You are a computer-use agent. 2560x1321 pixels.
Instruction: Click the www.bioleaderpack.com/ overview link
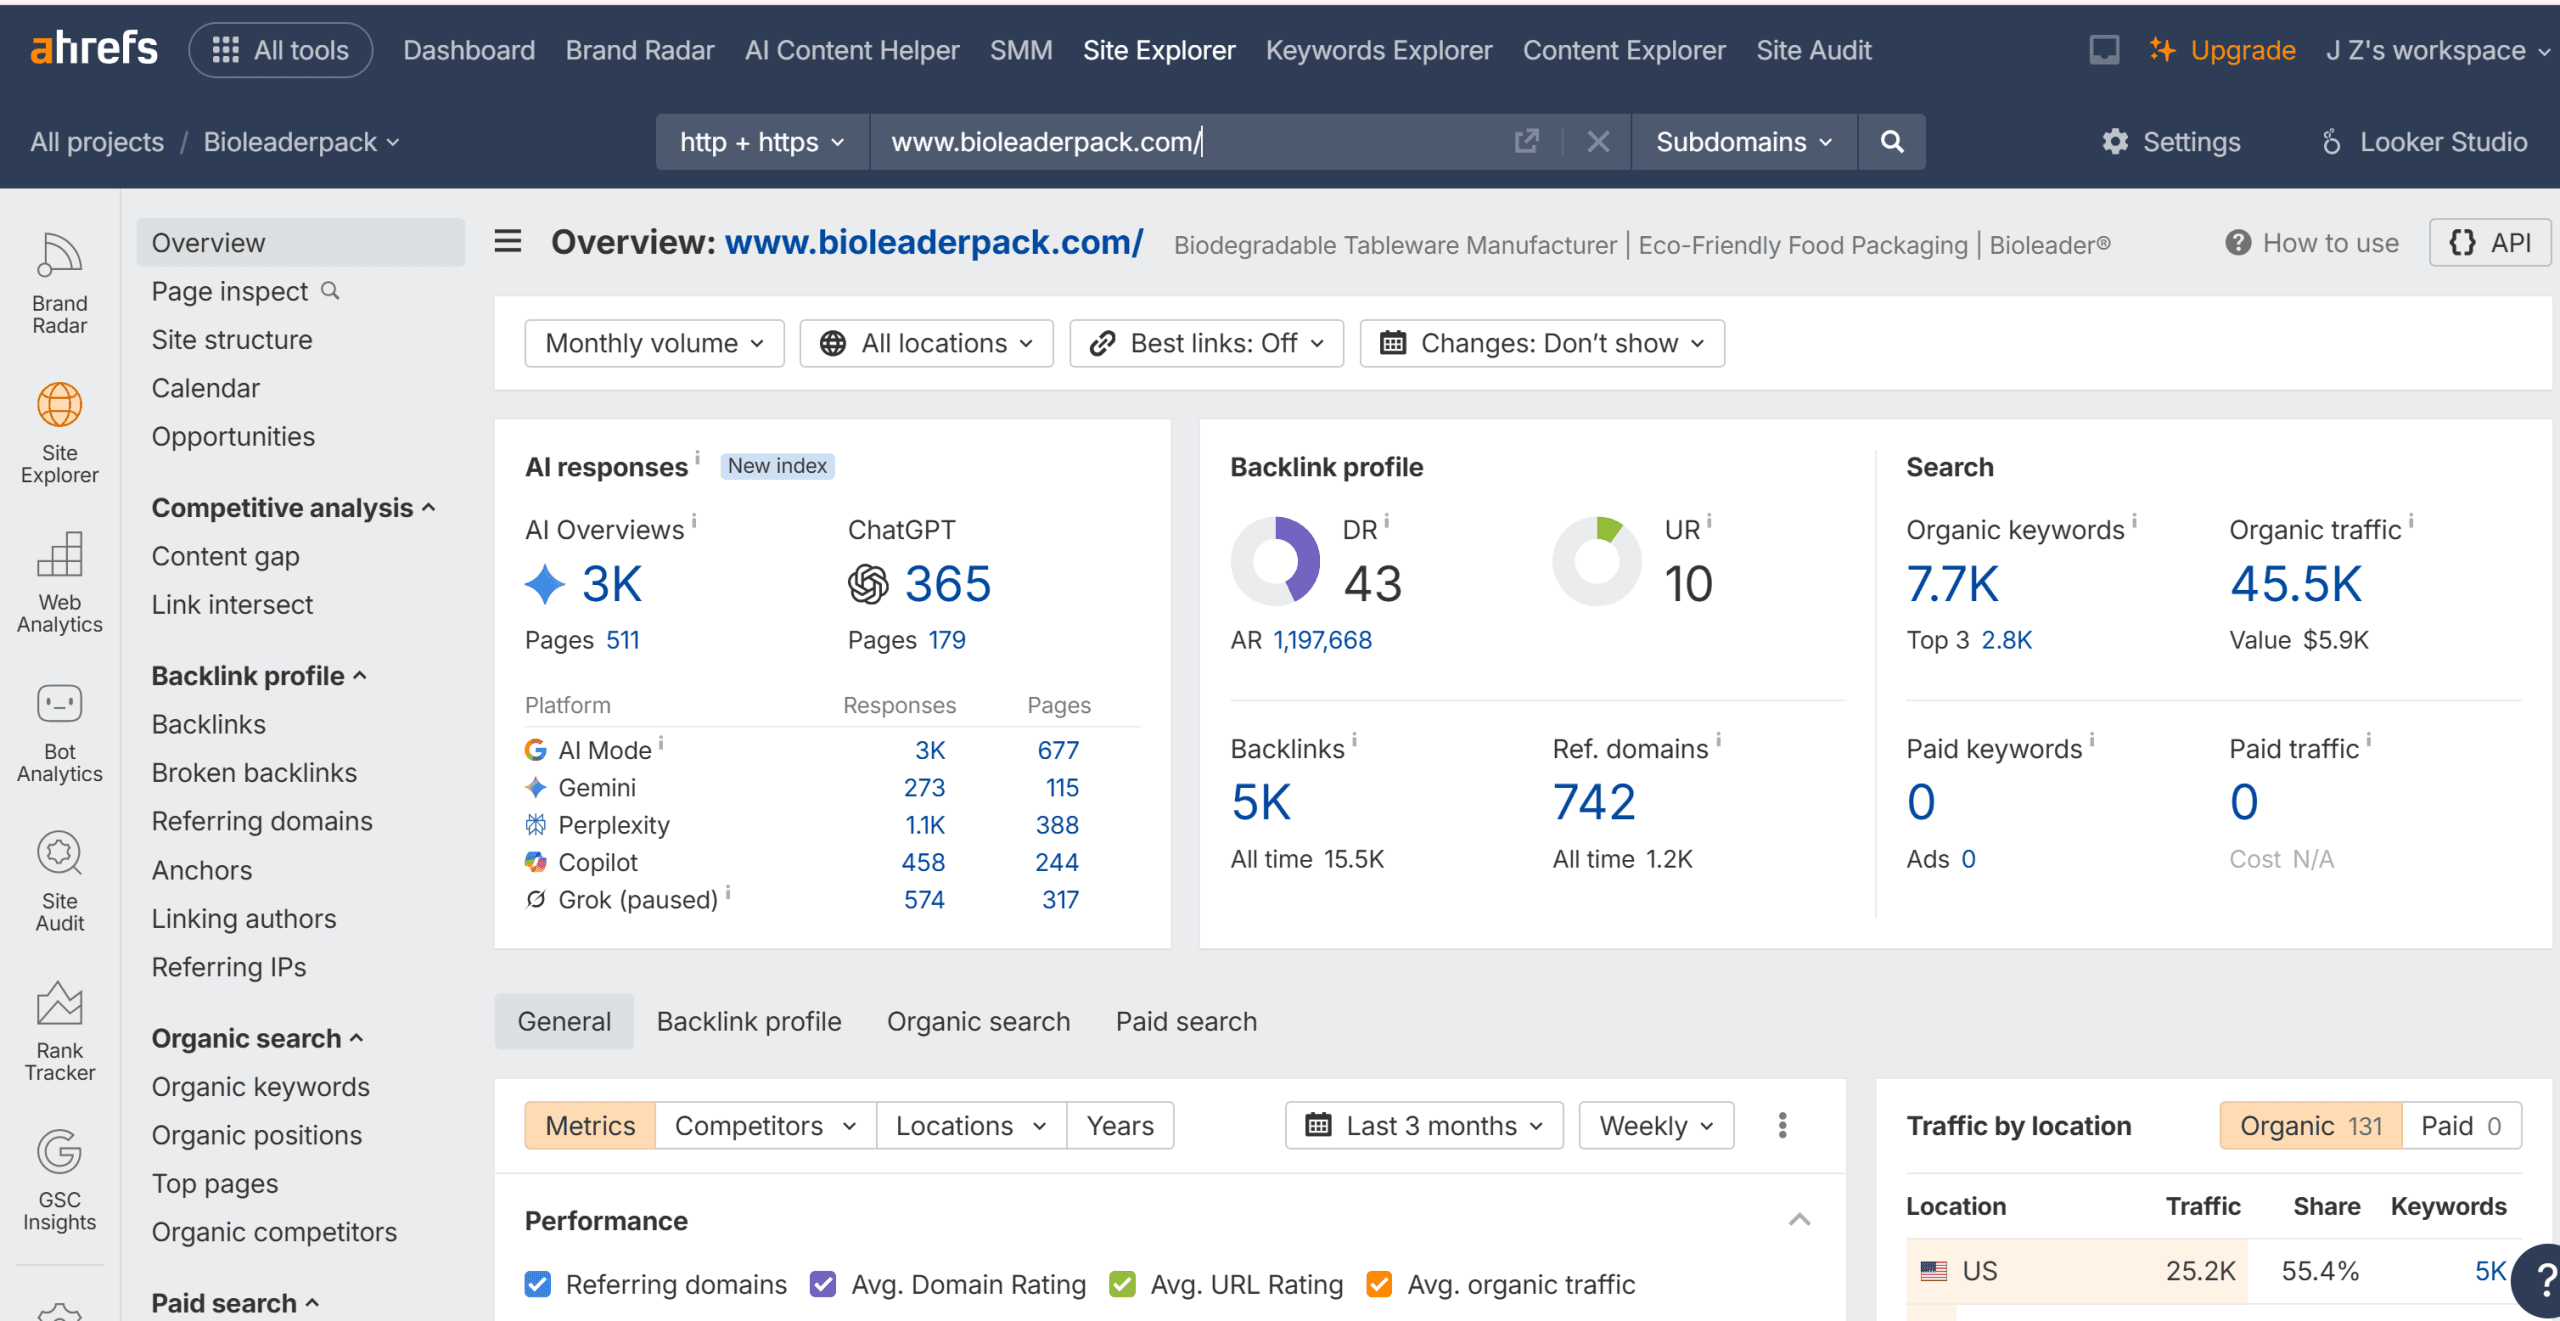click(933, 242)
